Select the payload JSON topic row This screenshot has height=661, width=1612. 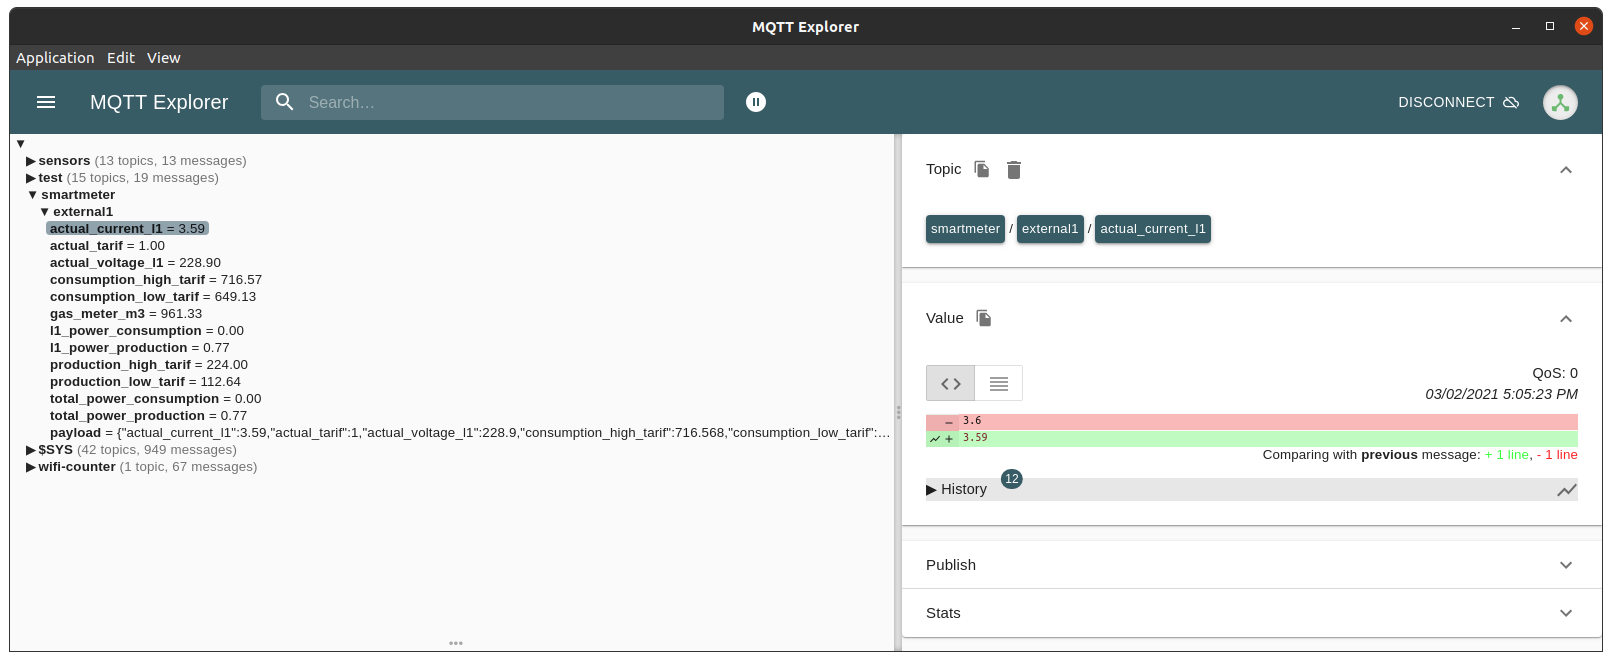(x=470, y=433)
